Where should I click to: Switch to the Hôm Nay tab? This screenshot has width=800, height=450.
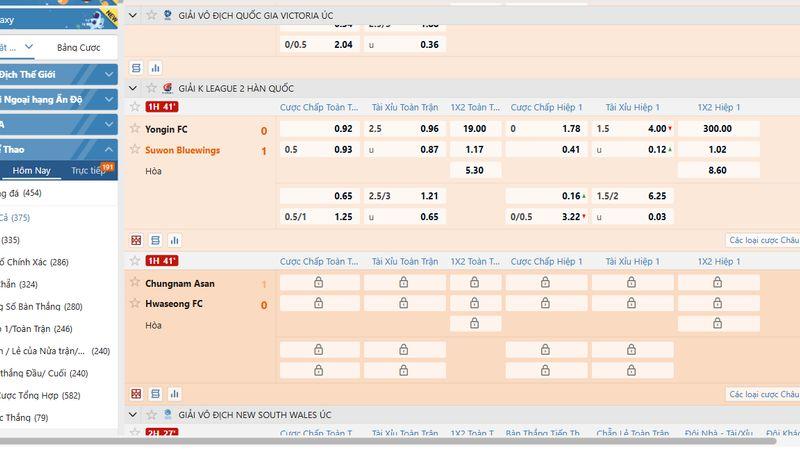31,170
